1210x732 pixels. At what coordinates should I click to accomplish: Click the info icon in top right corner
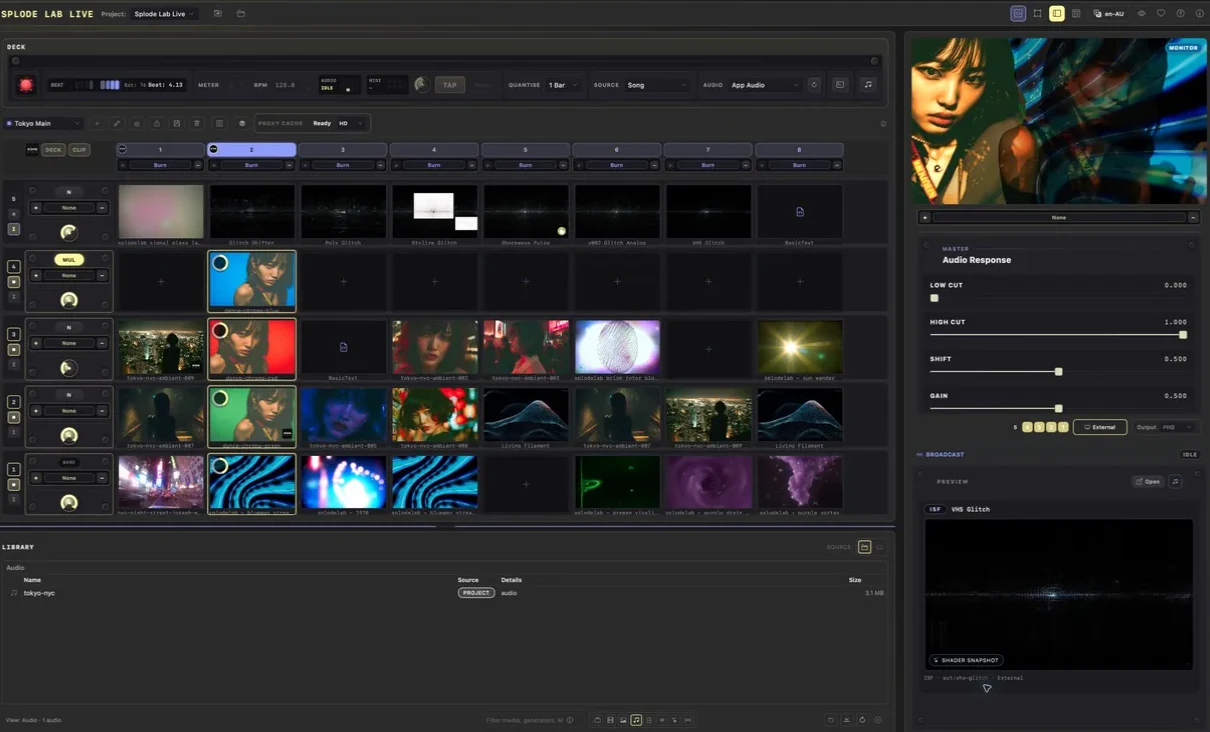pos(1199,14)
